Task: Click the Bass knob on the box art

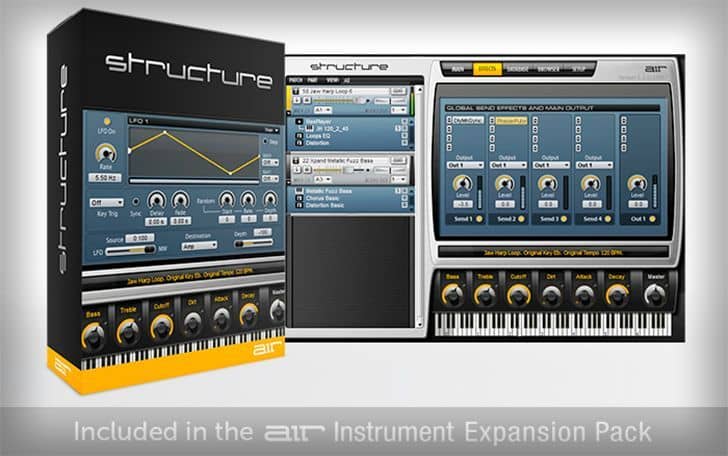Action: [x=93, y=336]
